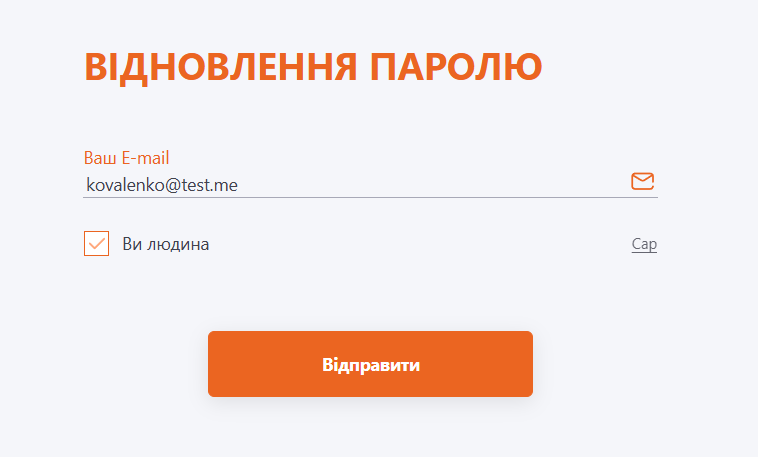The image size is (758, 457).
Task: Open the "Cap" captcha link
Action: pos(644,244)
